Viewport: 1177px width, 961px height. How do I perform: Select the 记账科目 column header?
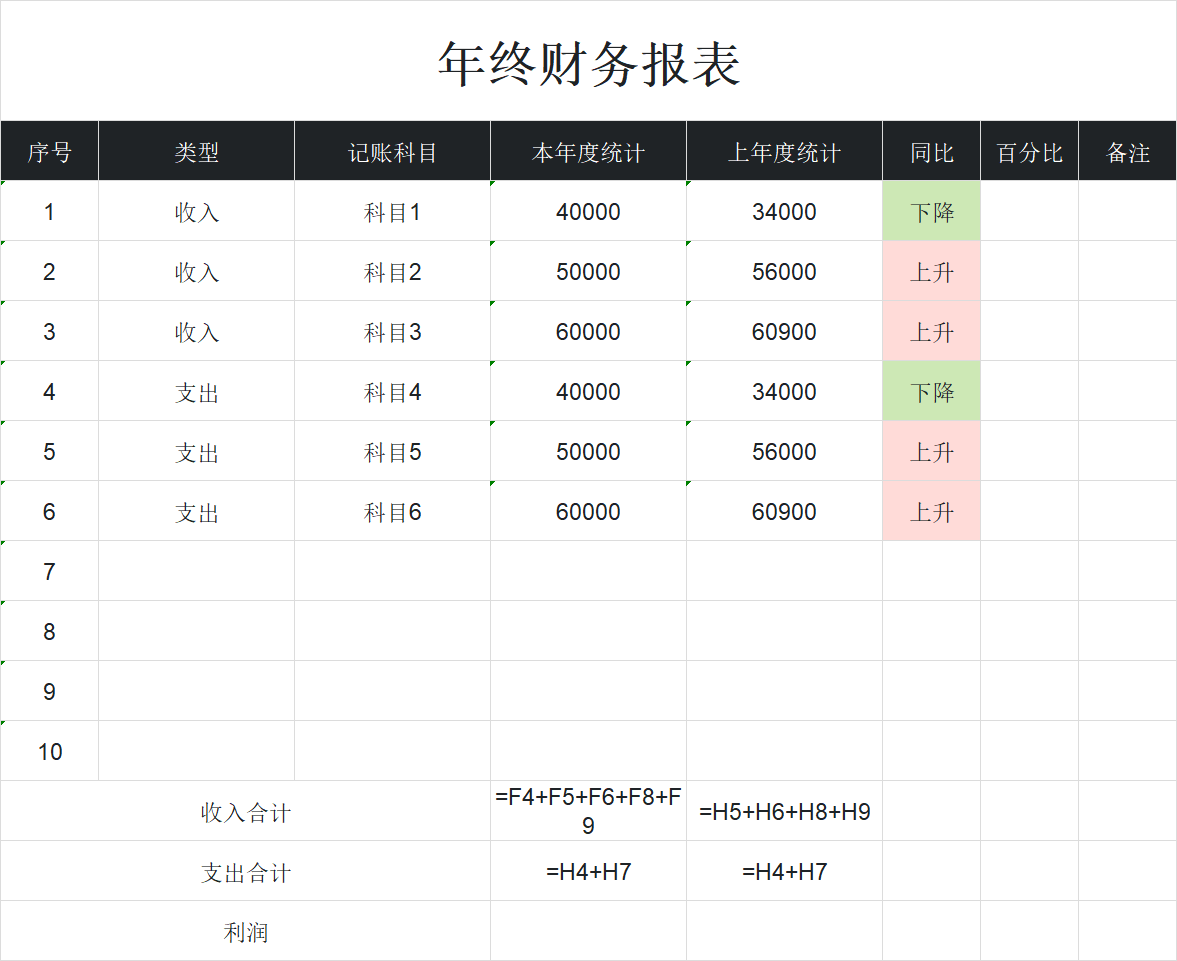point(391,151)
